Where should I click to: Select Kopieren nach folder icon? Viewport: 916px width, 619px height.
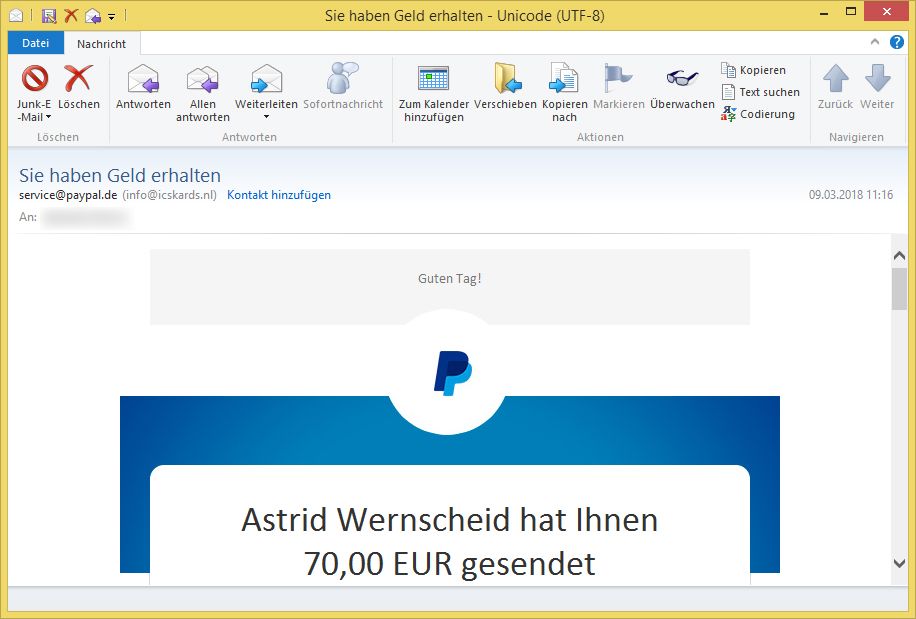(564, 78)
